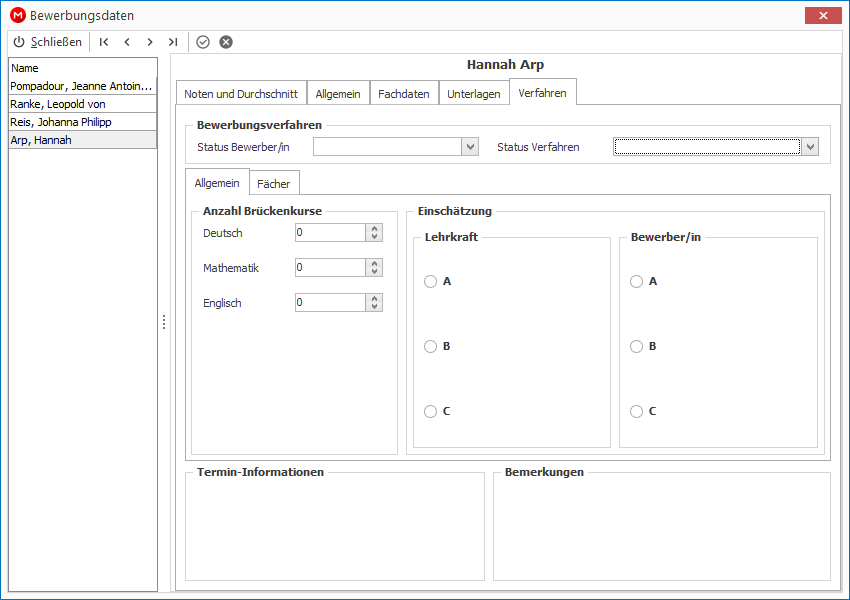Select Lehrkraft rating A radio button
This screenshot has height=600, width=850.
pyautogui.click(x=430, y=281)
